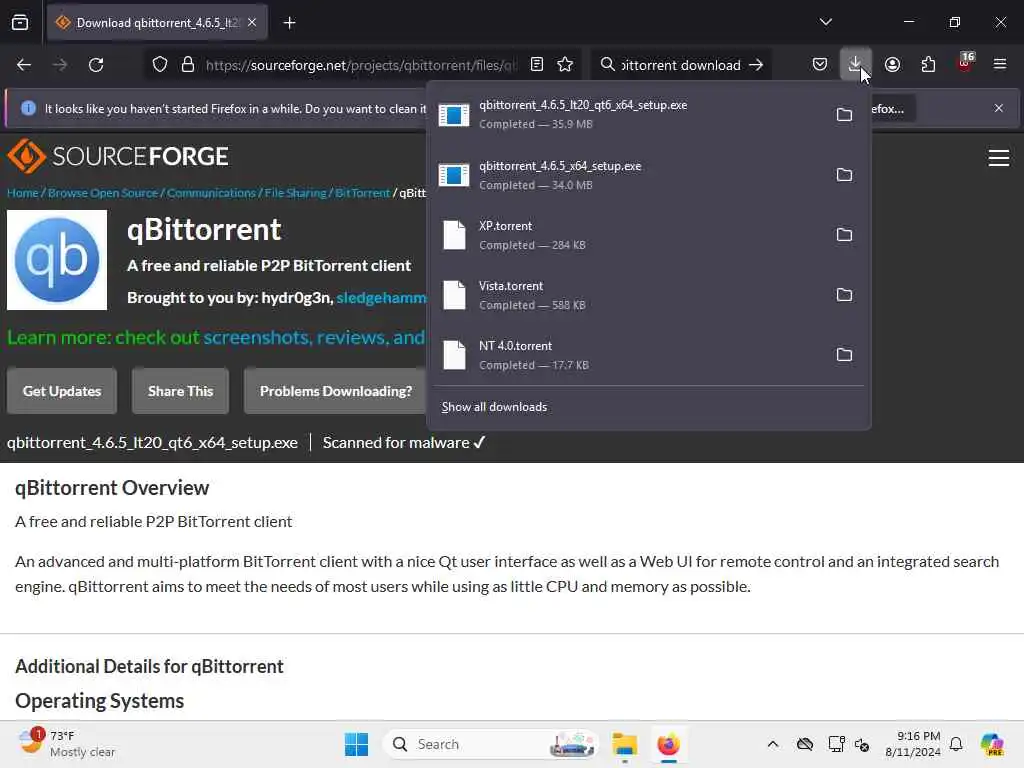Viewport: 1024px width, 768px height.
Task: Follow the Communications breadcrumb link
Action: (211, 193)
